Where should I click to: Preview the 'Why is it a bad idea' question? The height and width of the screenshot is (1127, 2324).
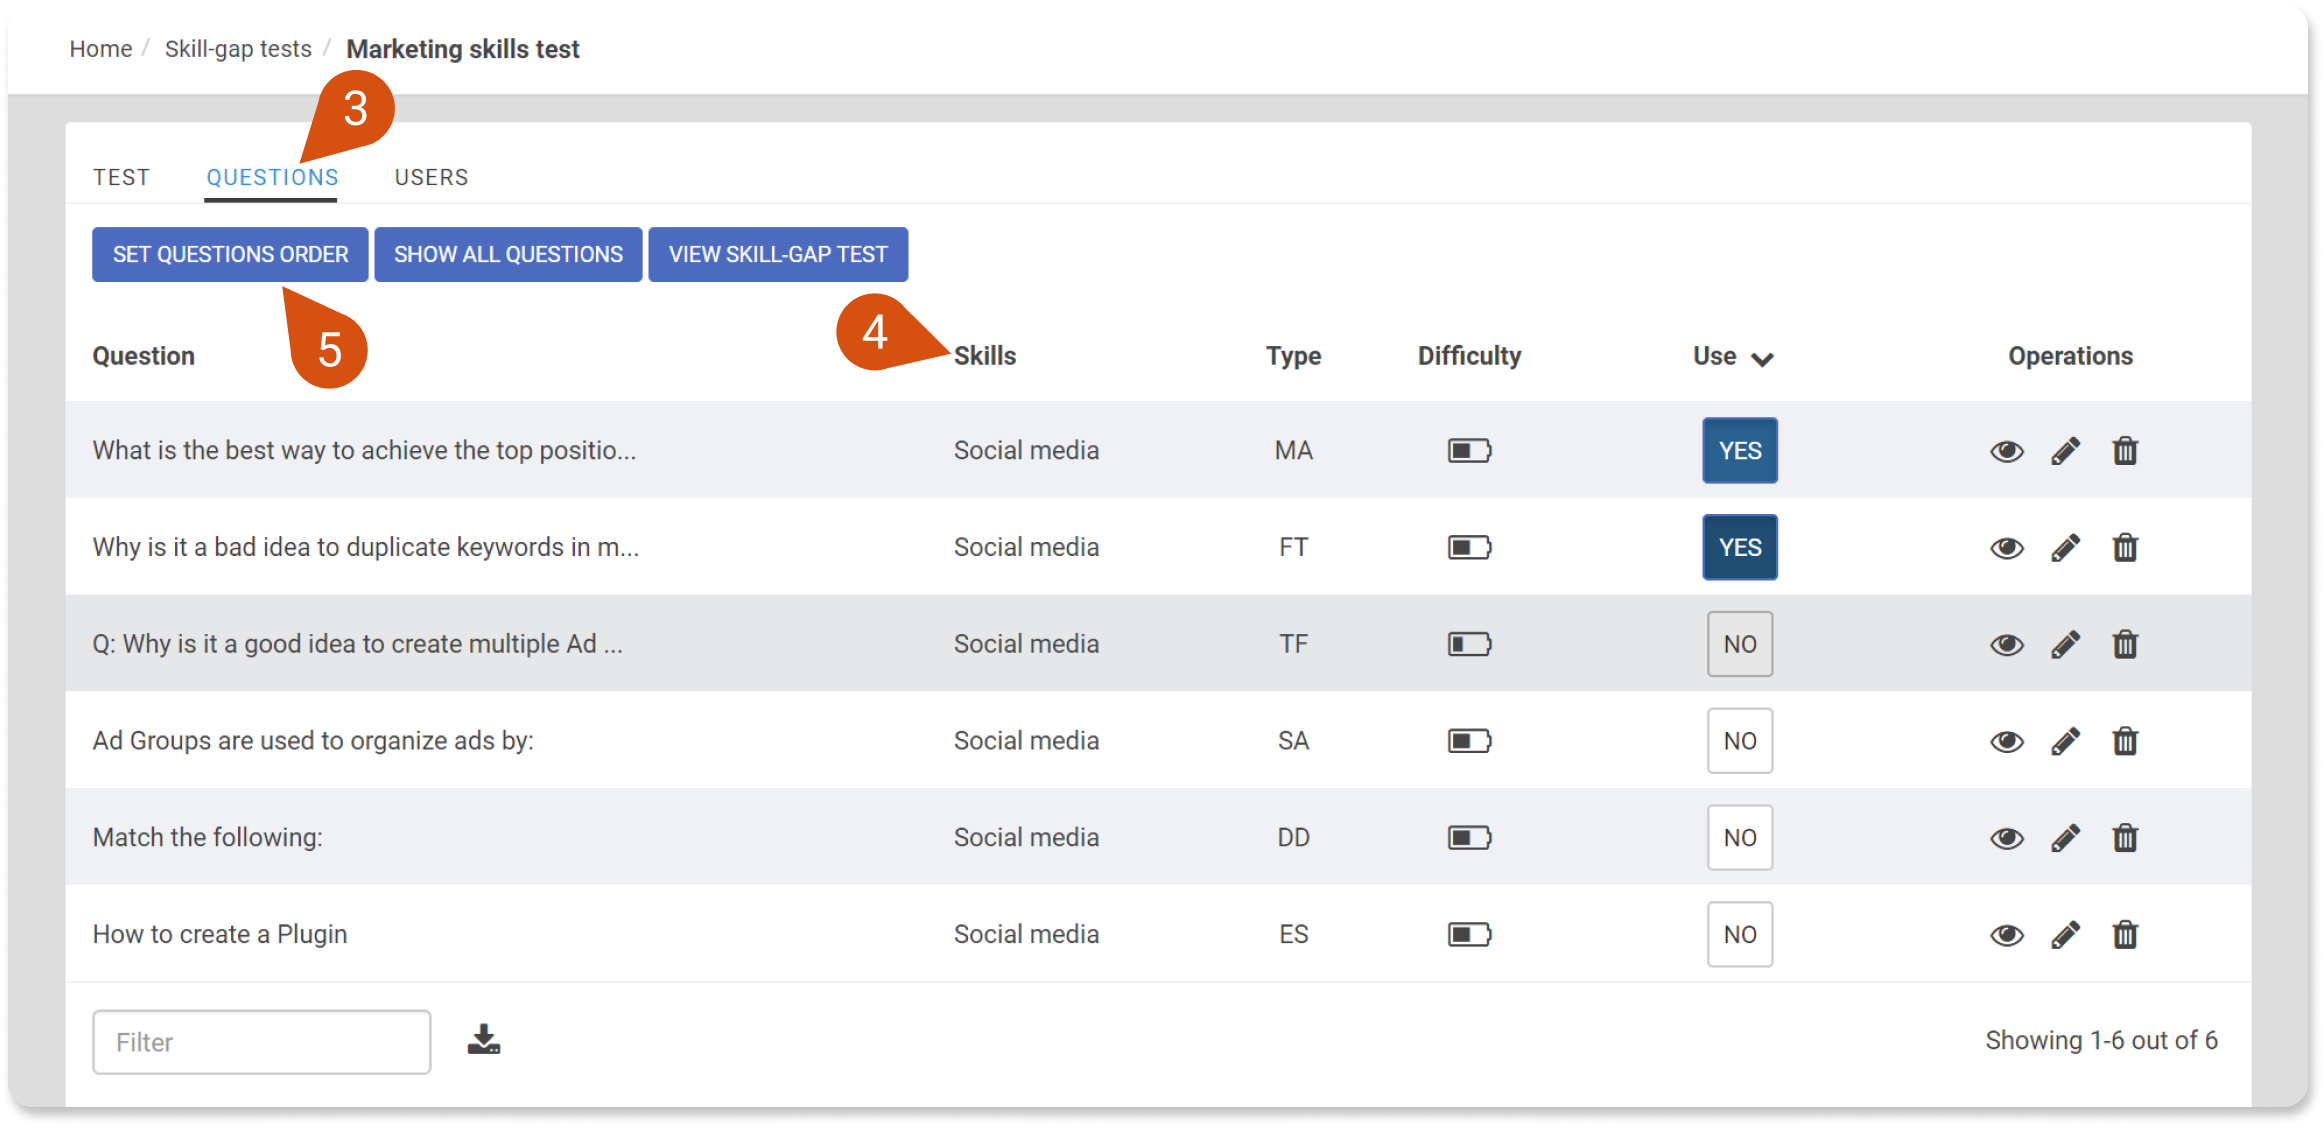[x=2006, y=548]
